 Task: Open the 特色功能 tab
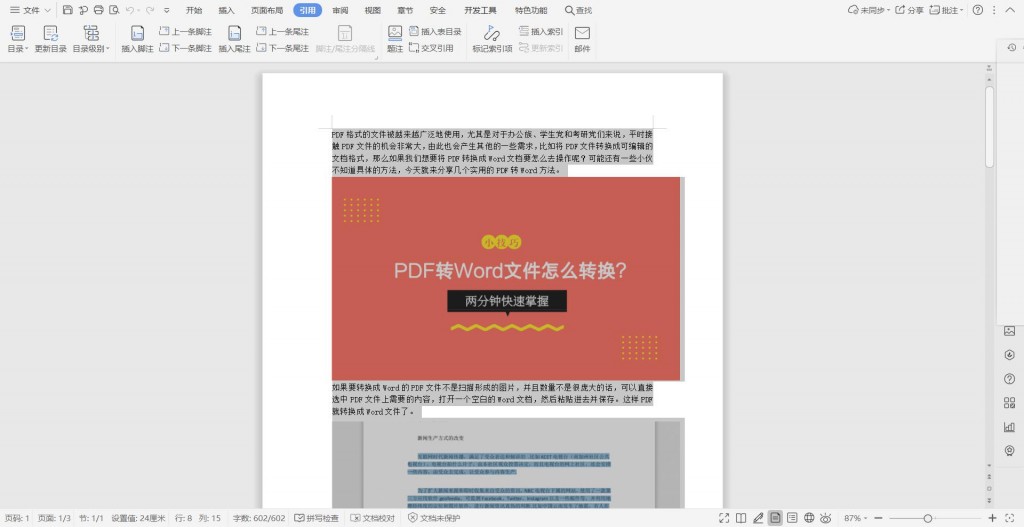point(531,10)
